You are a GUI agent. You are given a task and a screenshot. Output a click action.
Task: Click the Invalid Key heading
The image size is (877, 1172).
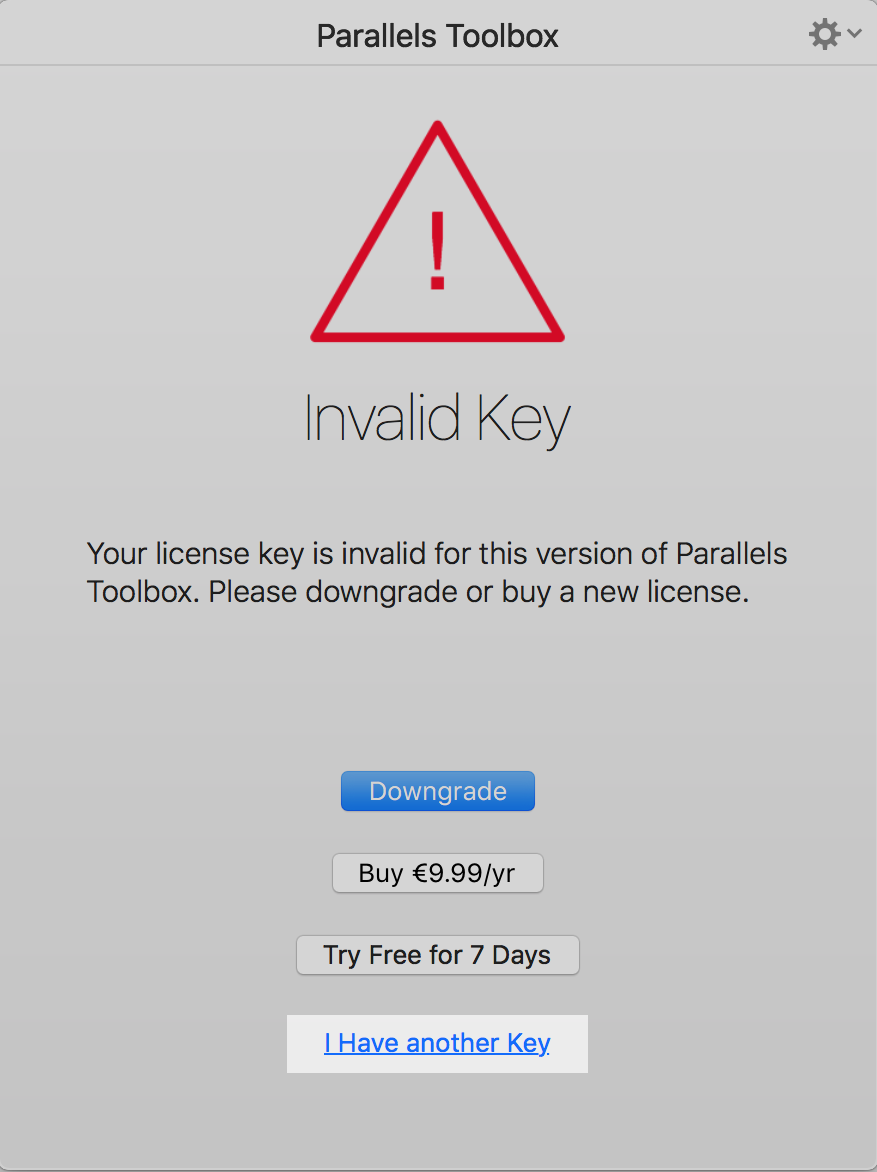coord(437,417)
